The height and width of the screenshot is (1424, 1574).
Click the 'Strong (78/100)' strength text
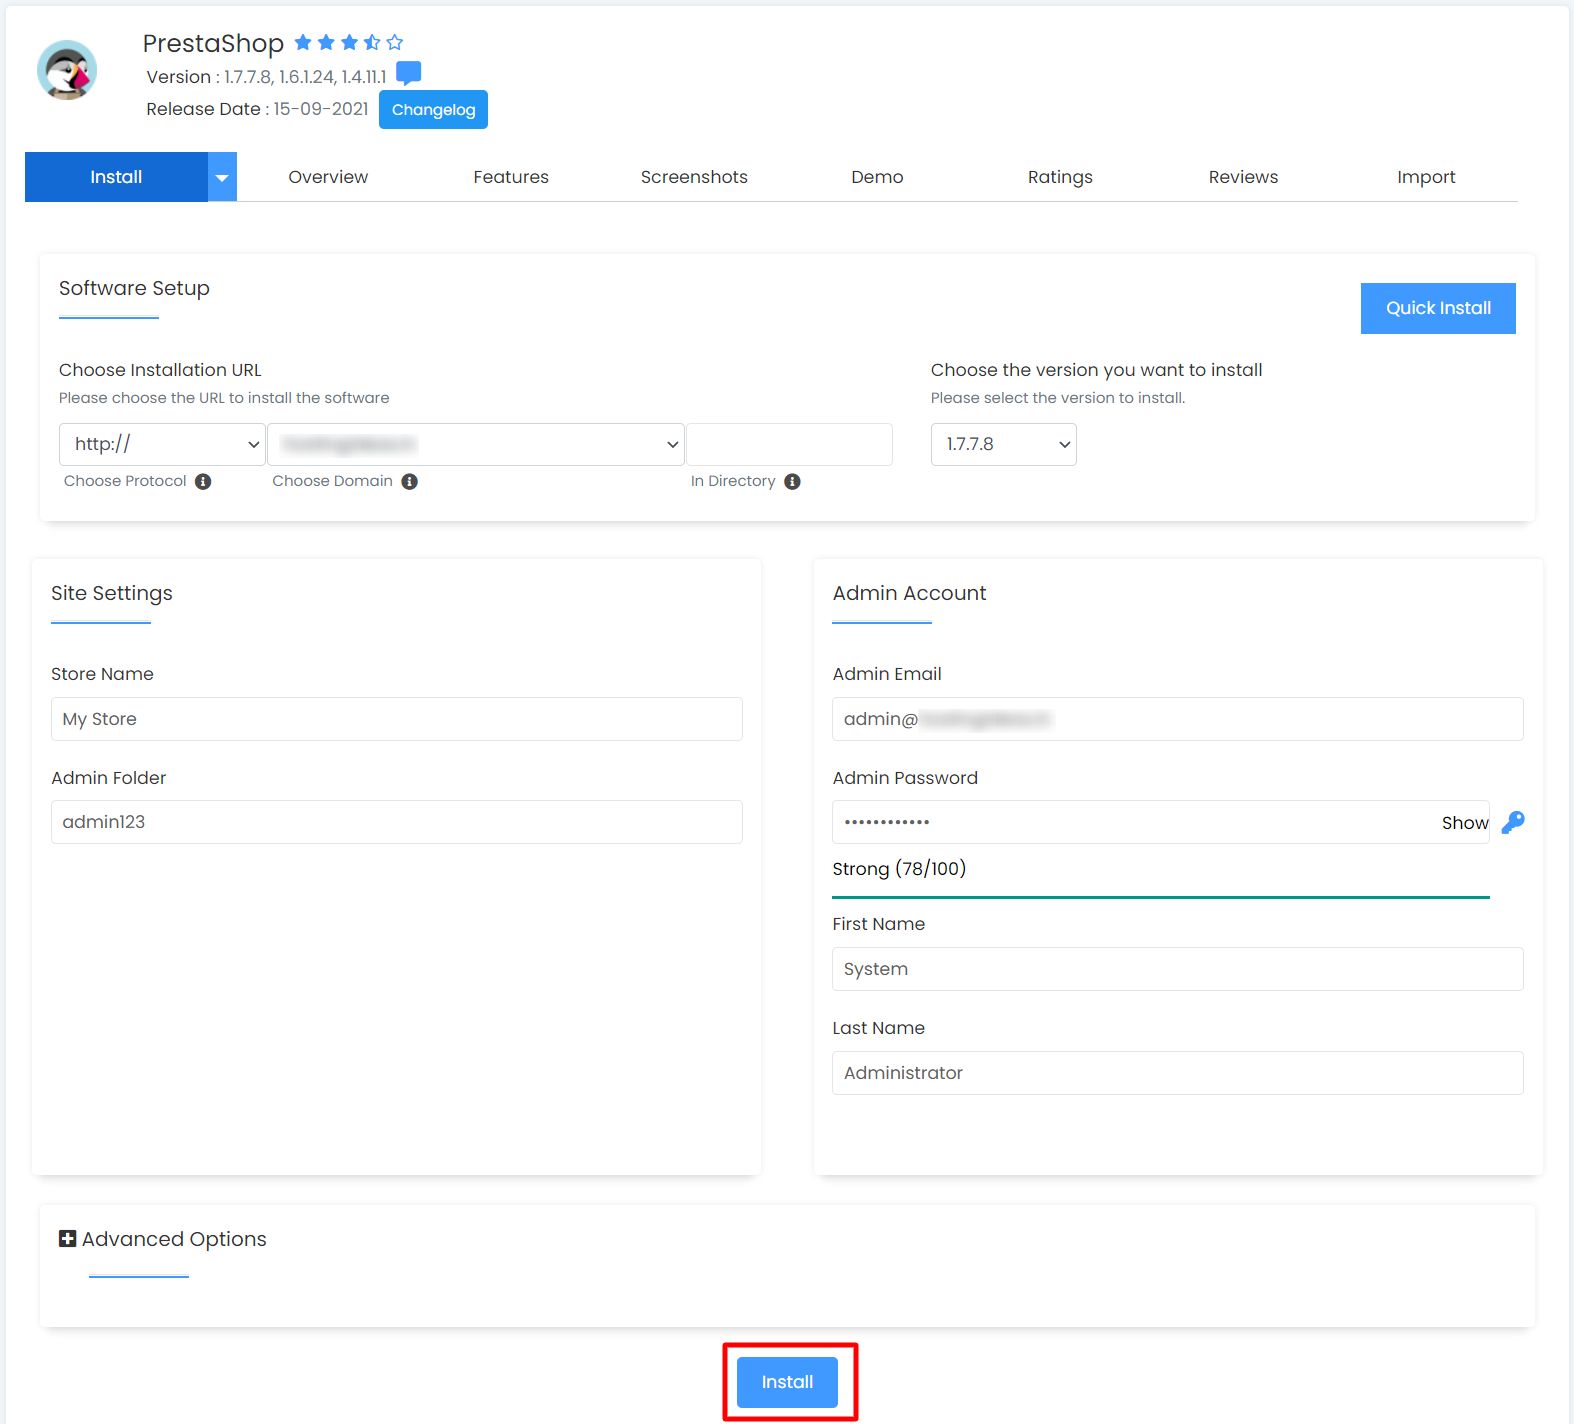point(899,868)
